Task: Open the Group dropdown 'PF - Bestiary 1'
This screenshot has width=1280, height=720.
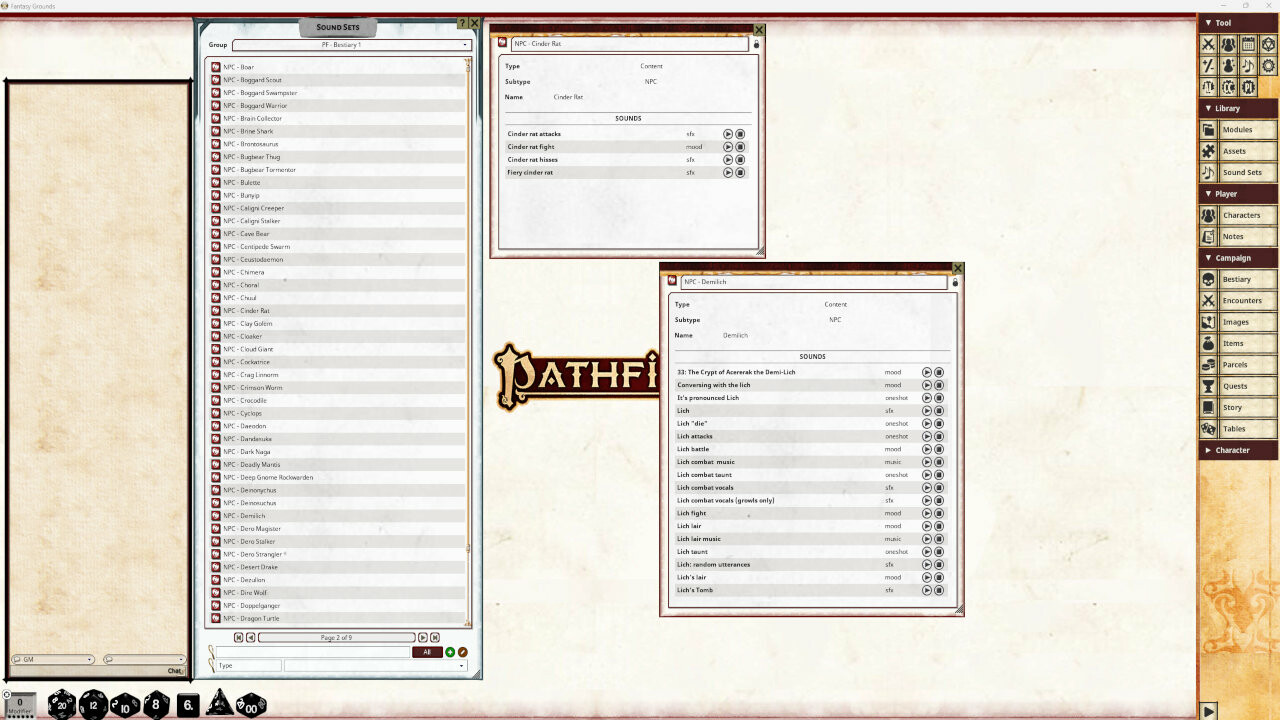Action: point(351,45)
